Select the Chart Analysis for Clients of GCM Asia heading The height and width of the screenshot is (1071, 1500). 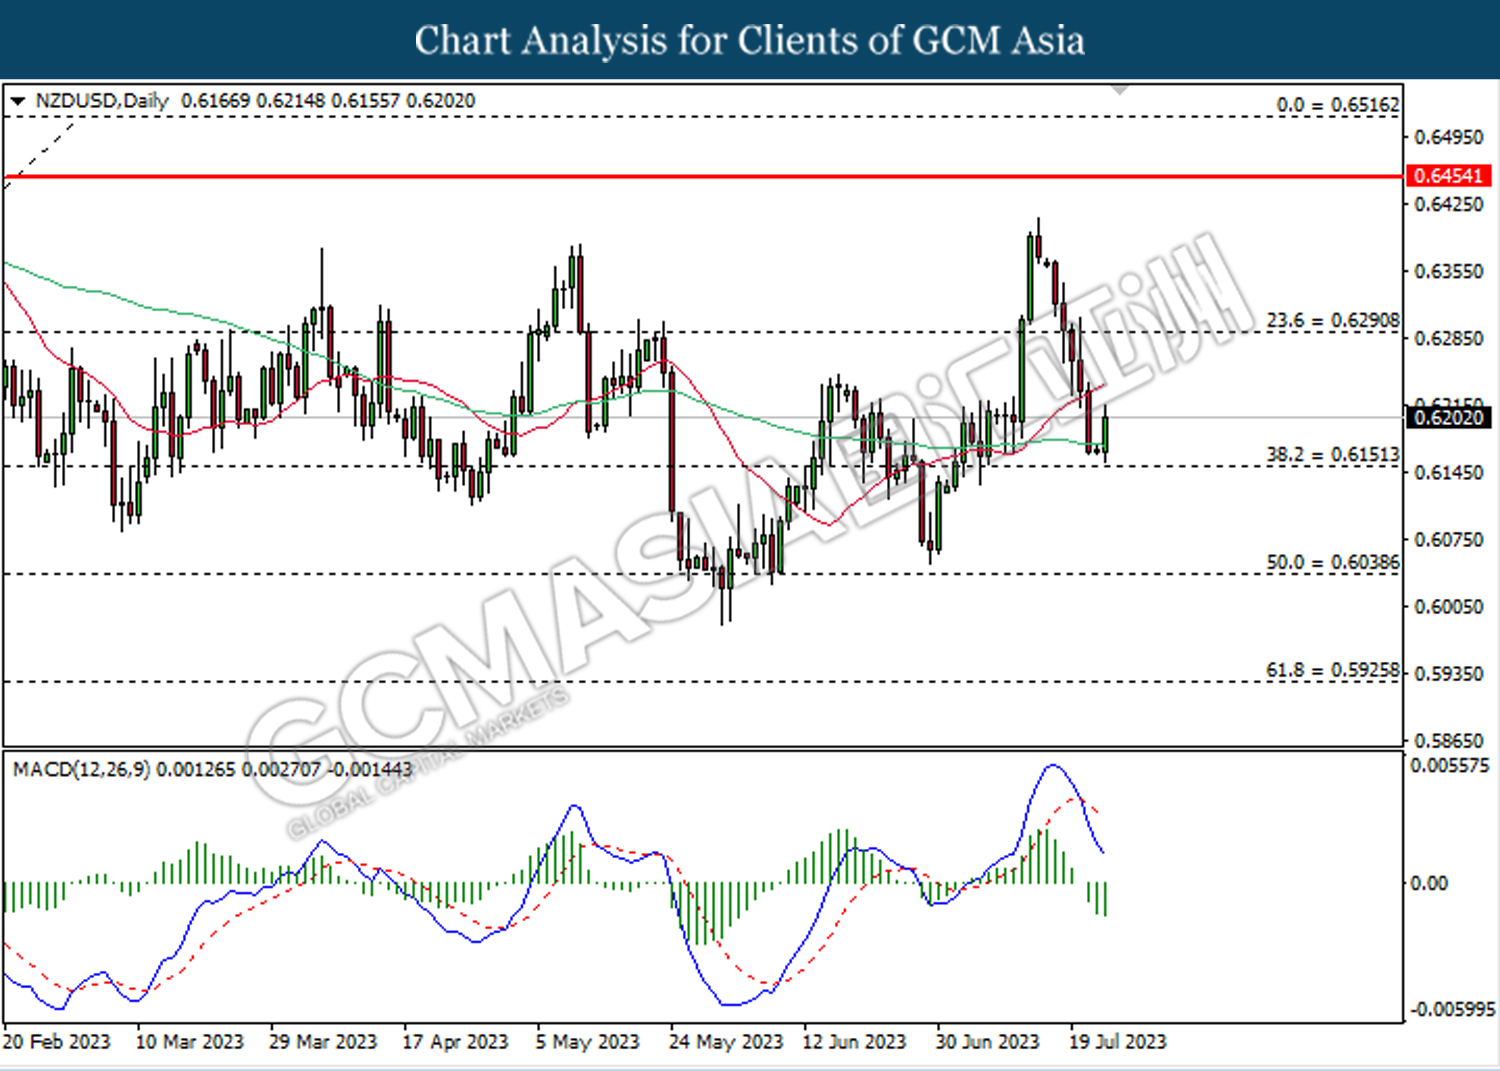click(750, 40)
